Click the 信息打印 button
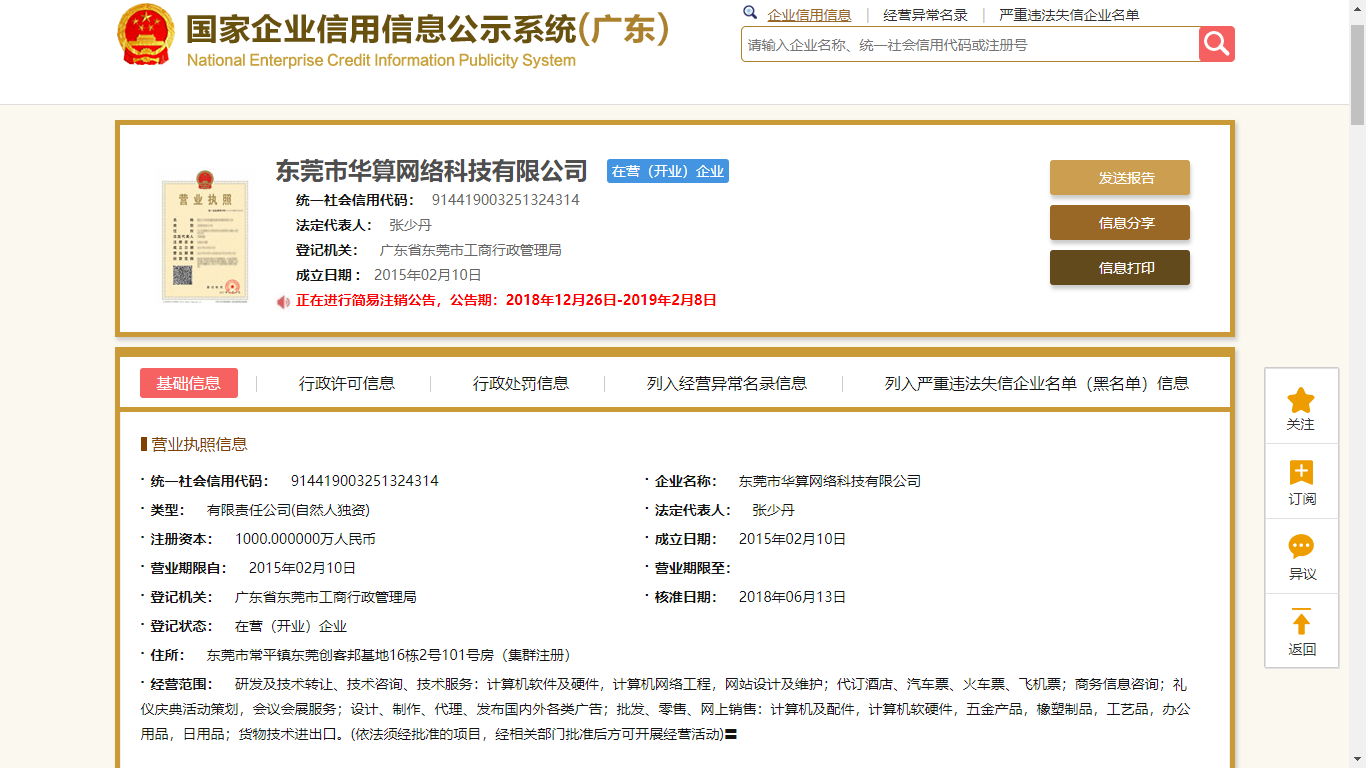Screen dimensions: 1366x768 [x=1120, y=268]
